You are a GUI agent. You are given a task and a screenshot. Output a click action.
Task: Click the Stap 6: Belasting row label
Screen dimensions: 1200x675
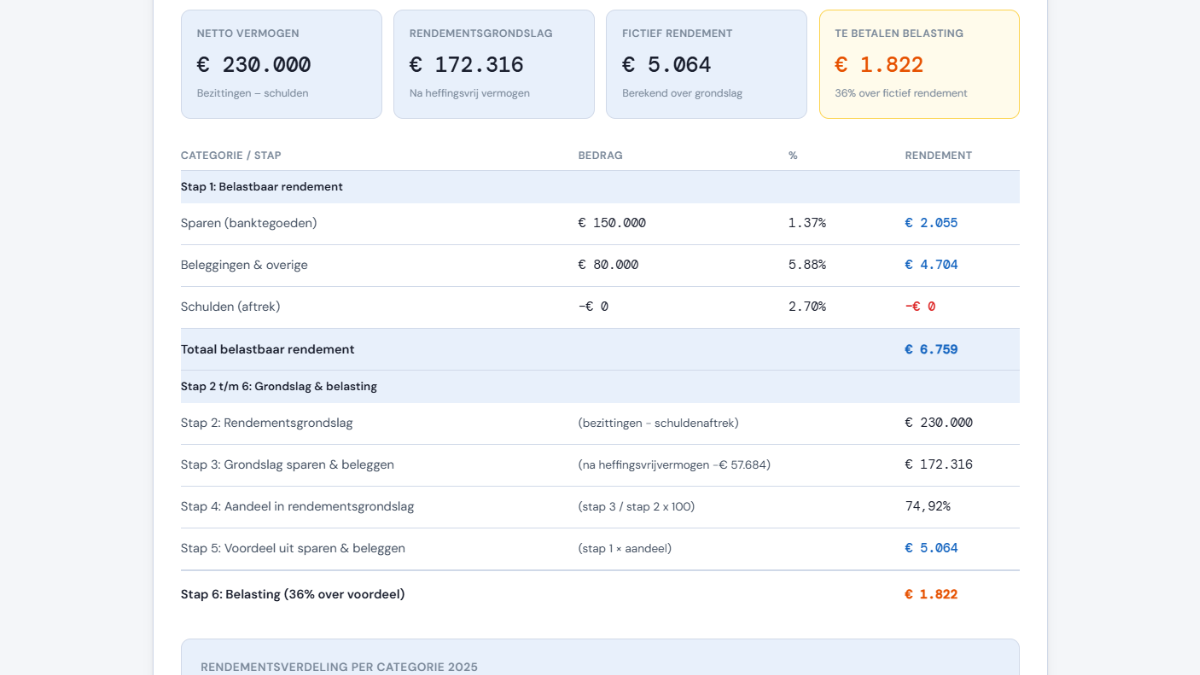[293, 594]
